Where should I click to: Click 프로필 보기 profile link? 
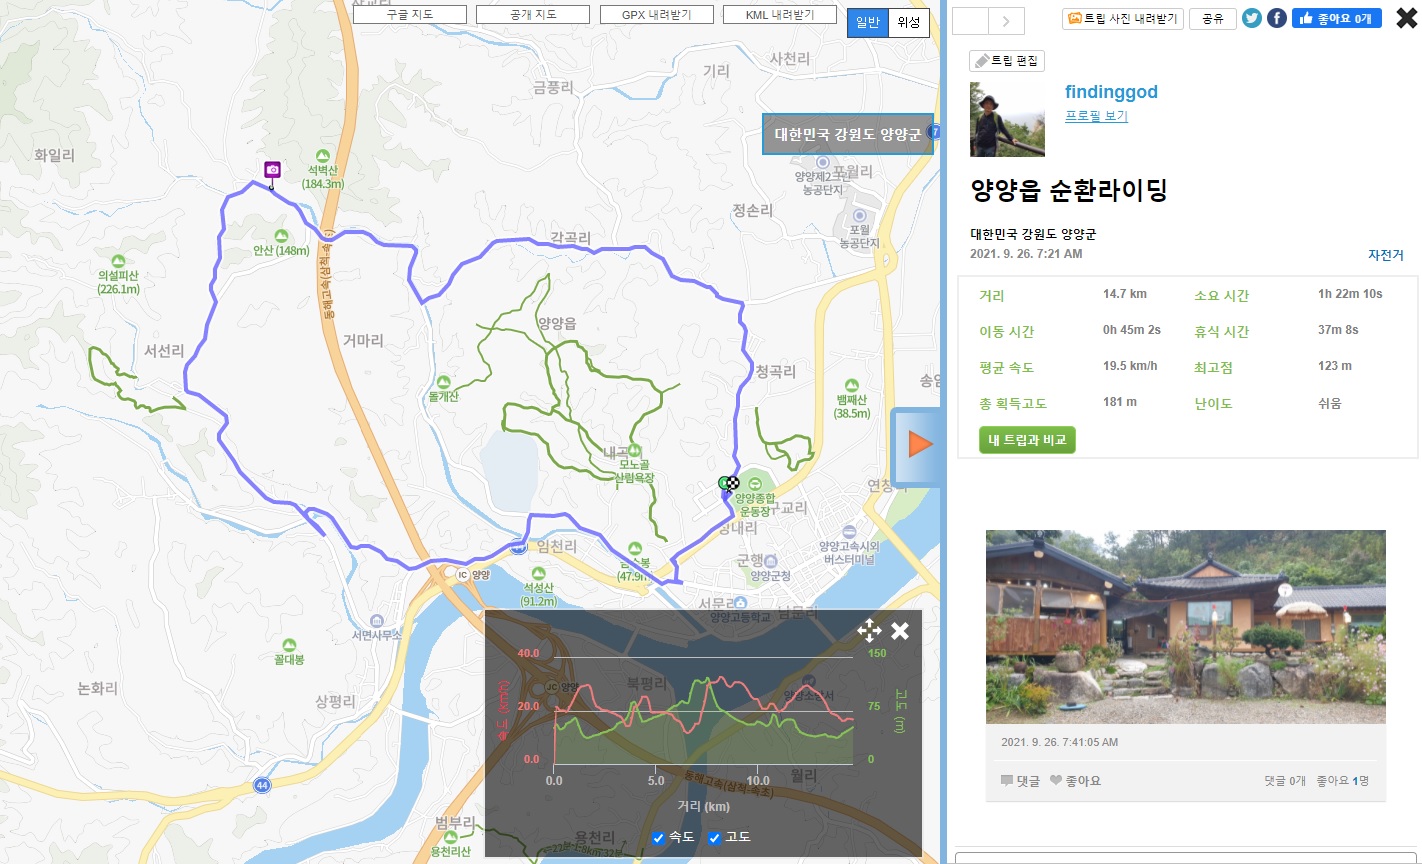point(1096,116)
